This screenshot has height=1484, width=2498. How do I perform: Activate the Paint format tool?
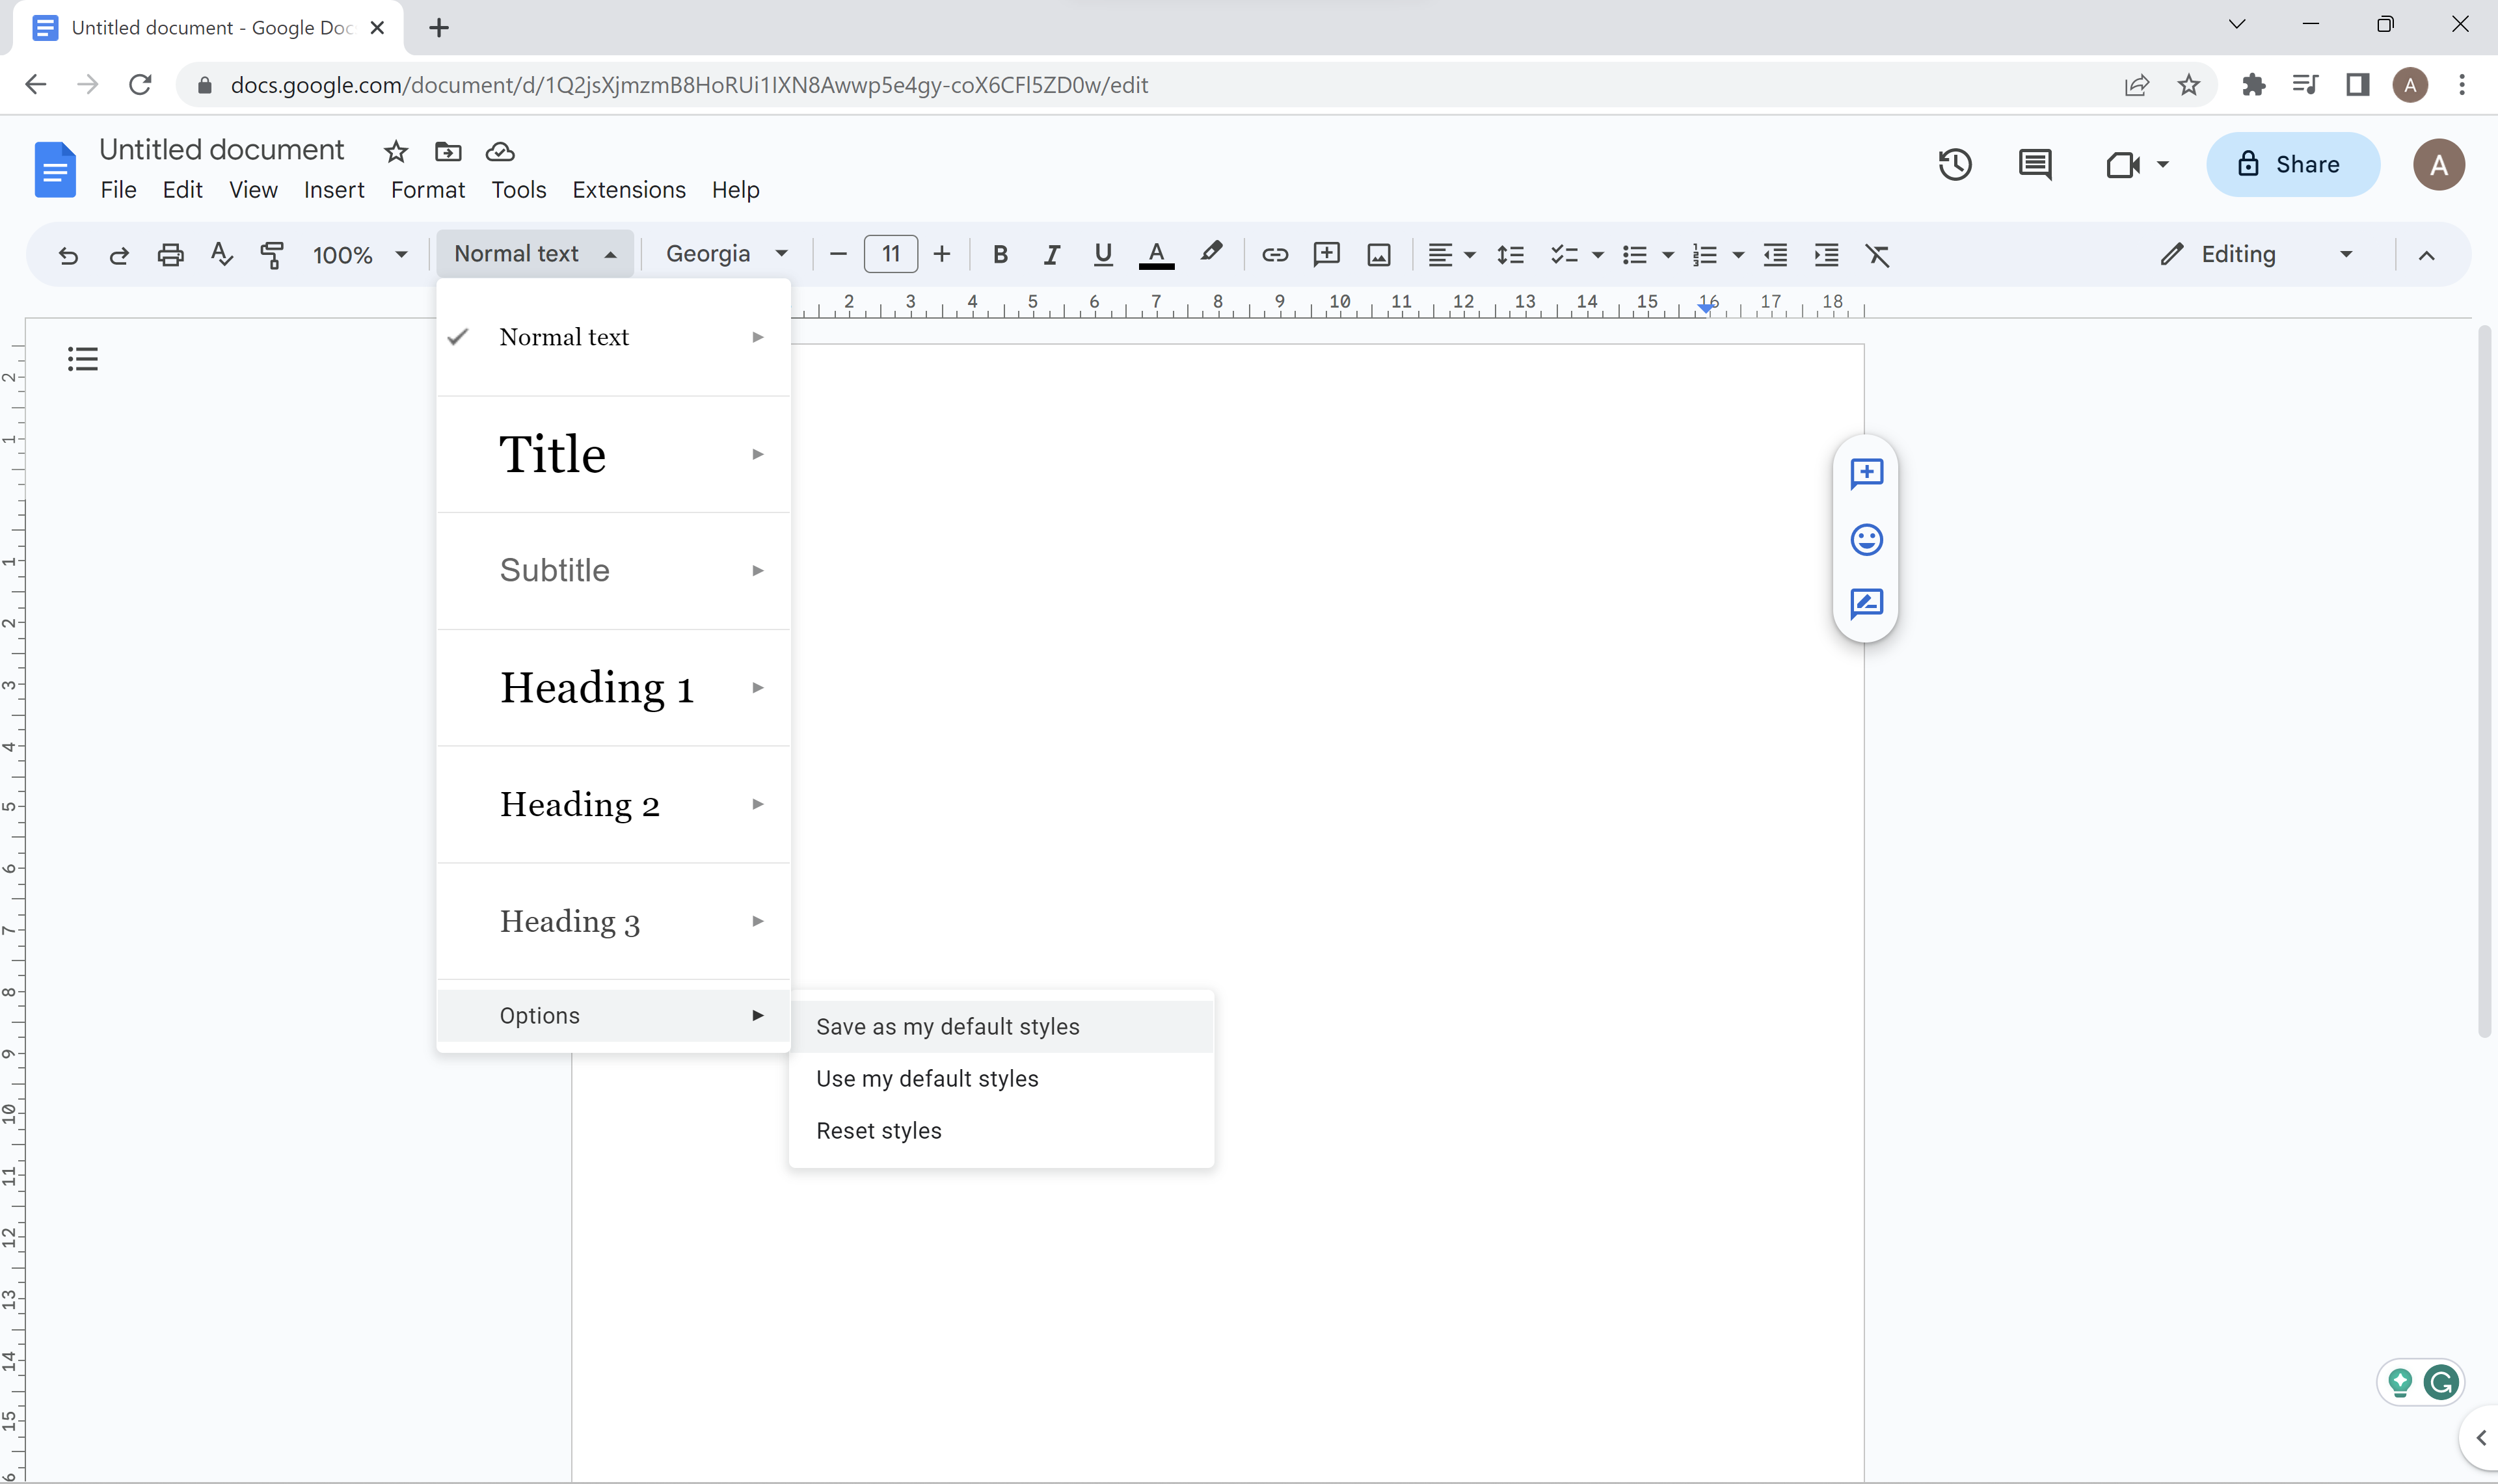272,255
